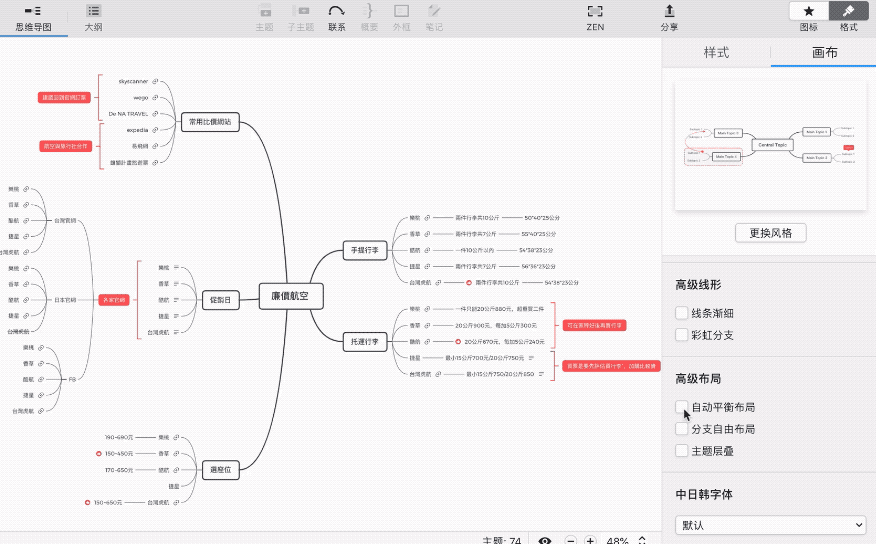Select the 50*40*23公分 subtopic
This screenshot has height=544, width=876.
pyautogui.click(x=542, y=218)
